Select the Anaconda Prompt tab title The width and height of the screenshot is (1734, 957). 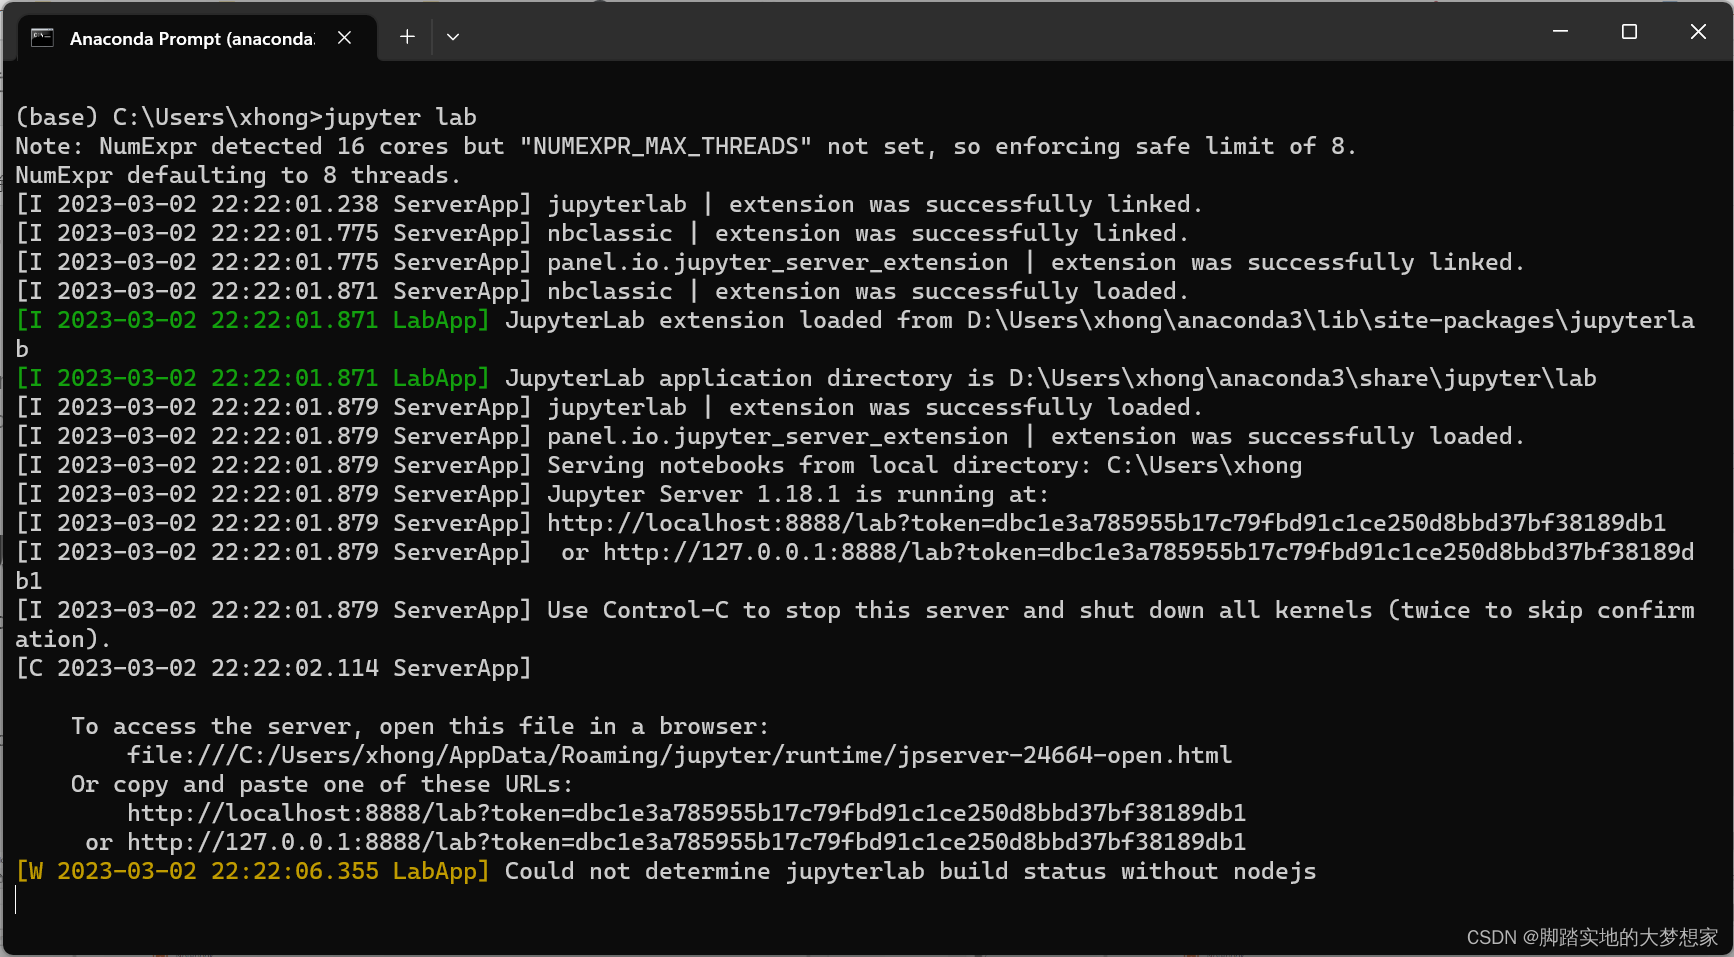pyautogui.click(x=192, y=38)
